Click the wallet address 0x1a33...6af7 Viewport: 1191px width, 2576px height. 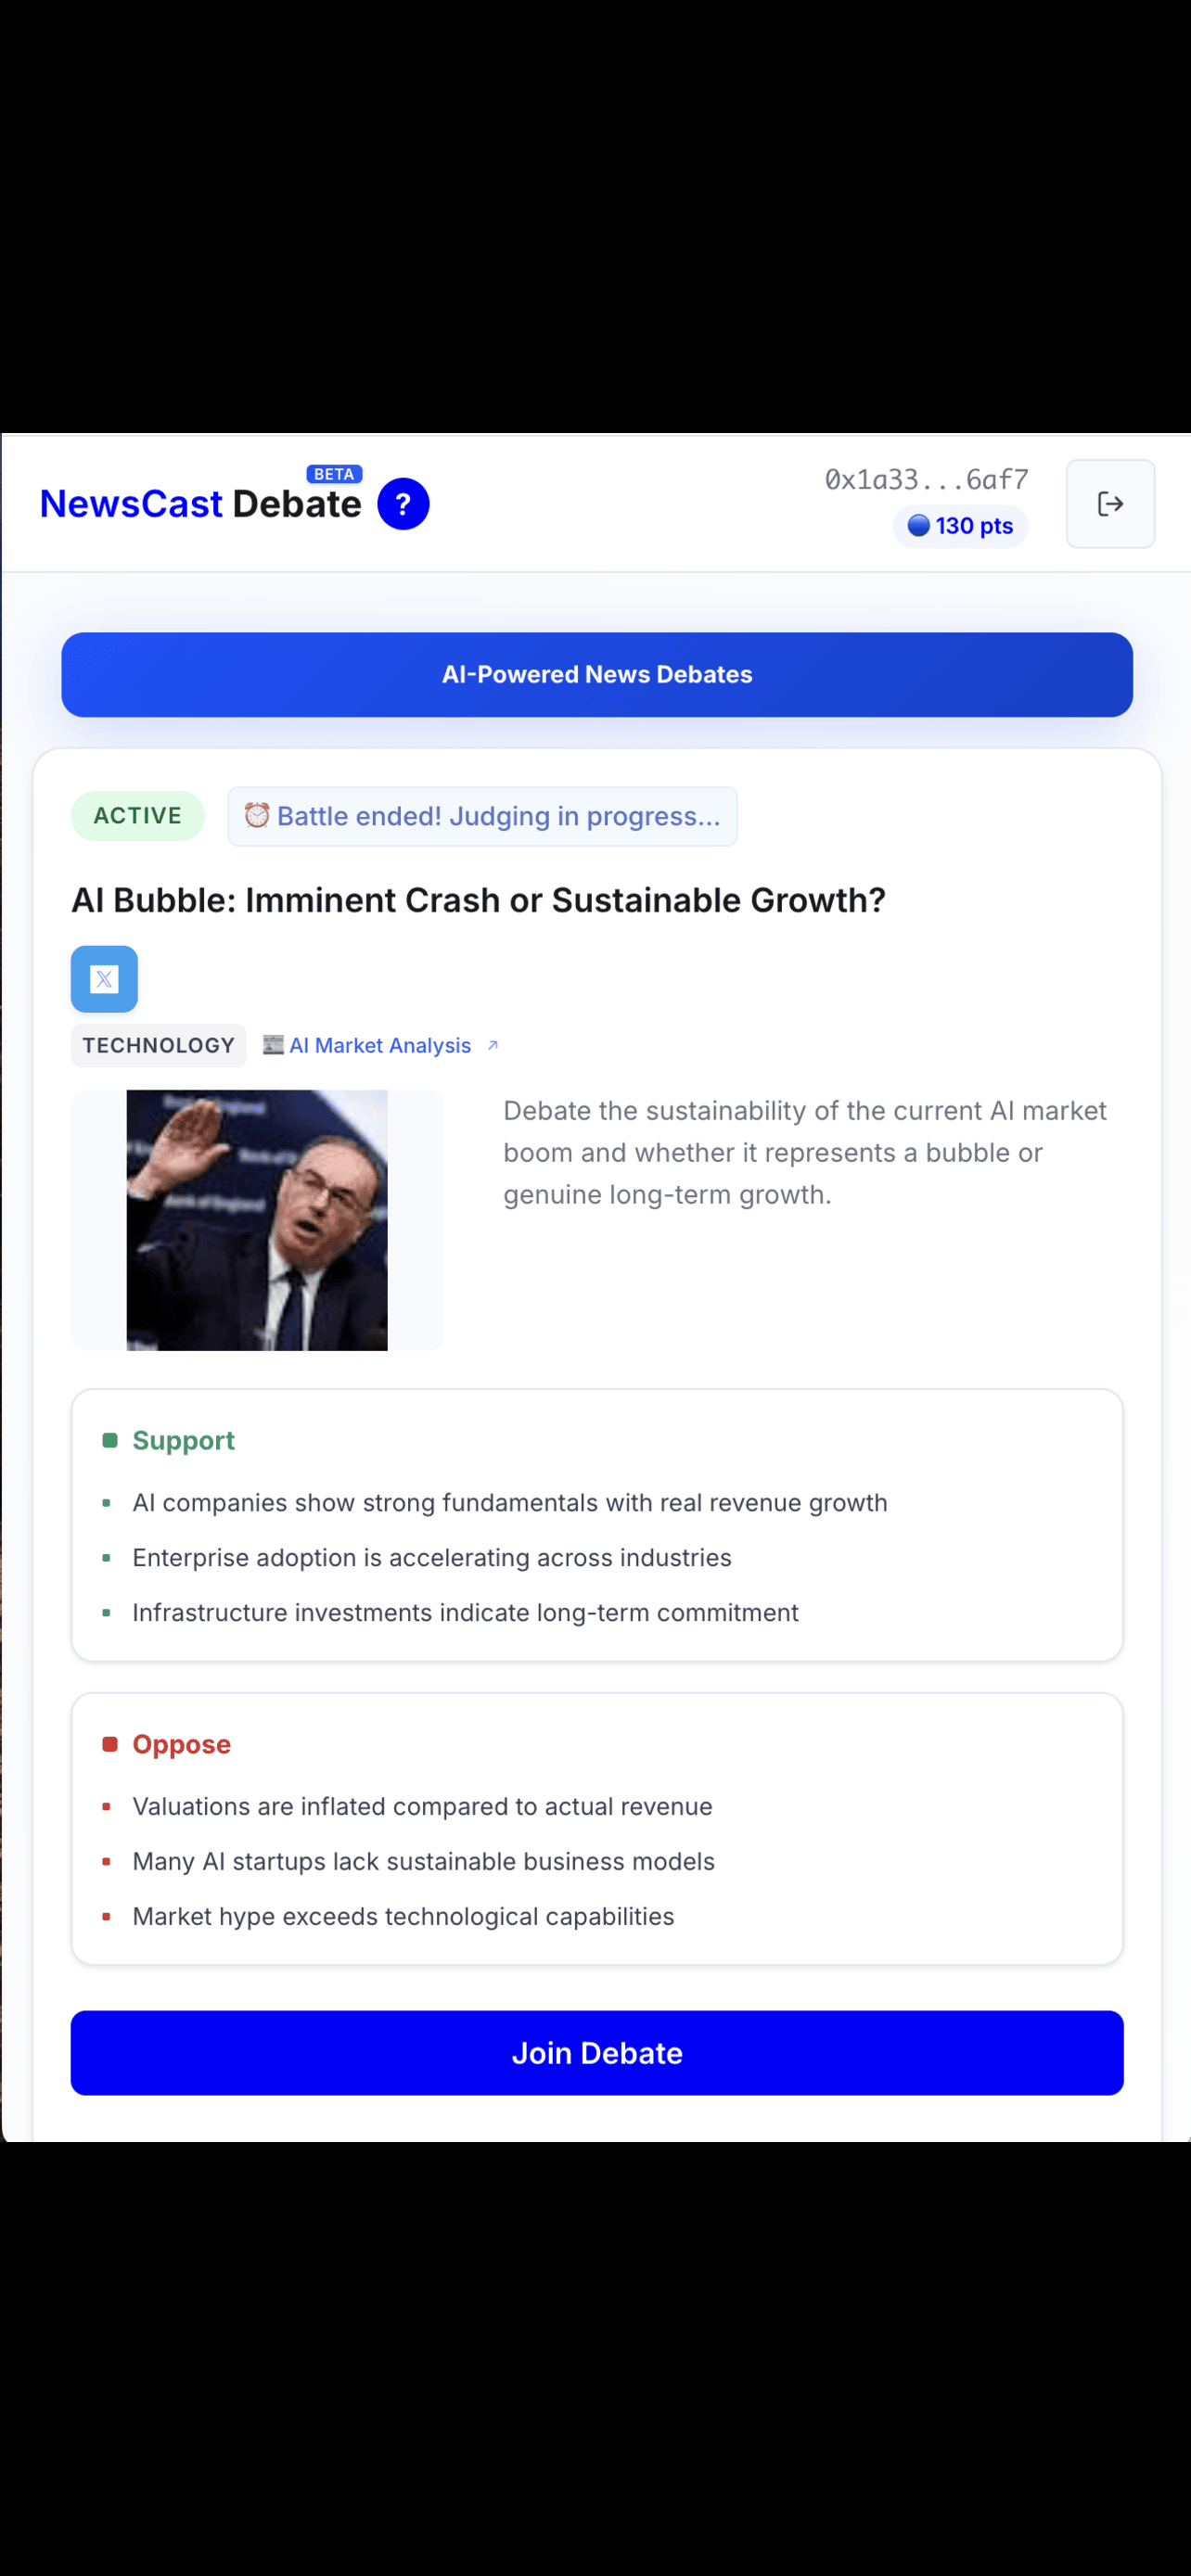pos(926,480)
